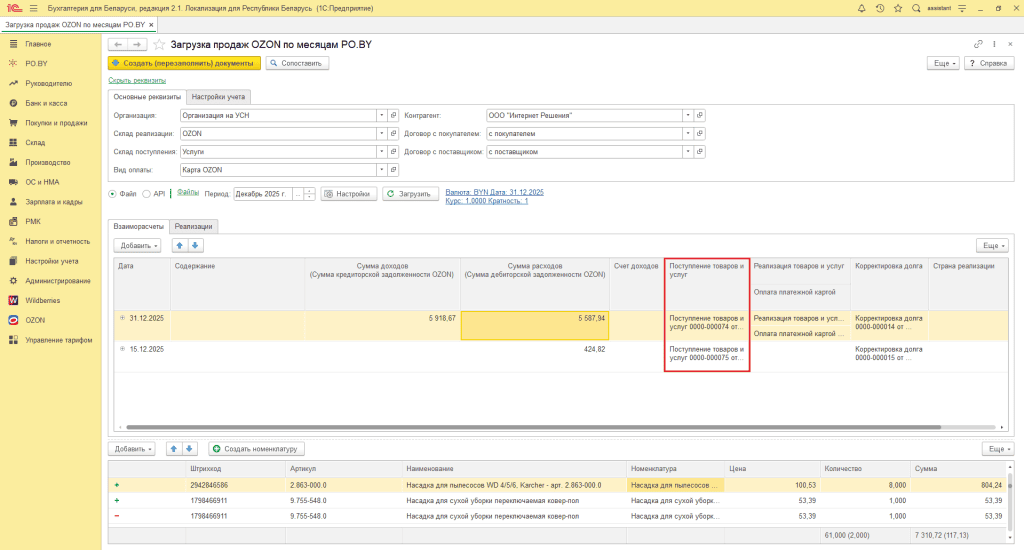The image size is (1024, 550).
Task: Open Контрагент field reference
Action: pyautogui.click(x=699, y=116)
